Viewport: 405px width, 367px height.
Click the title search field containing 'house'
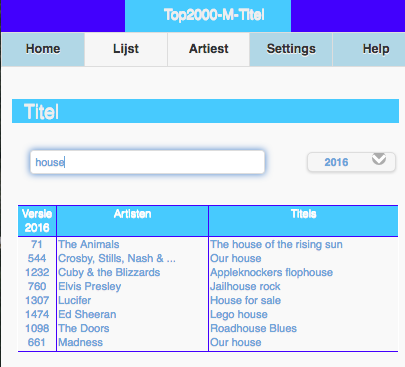pyautogui.click(x=147, y=162)
